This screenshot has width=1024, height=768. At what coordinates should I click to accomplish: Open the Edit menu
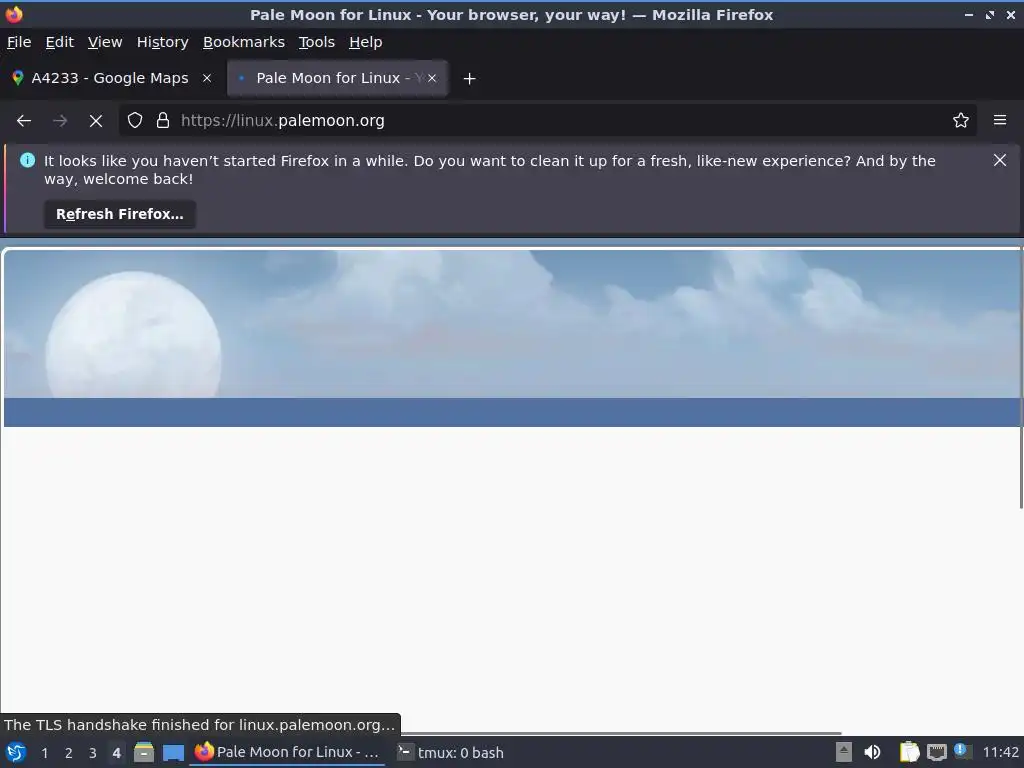coord(59,42)
